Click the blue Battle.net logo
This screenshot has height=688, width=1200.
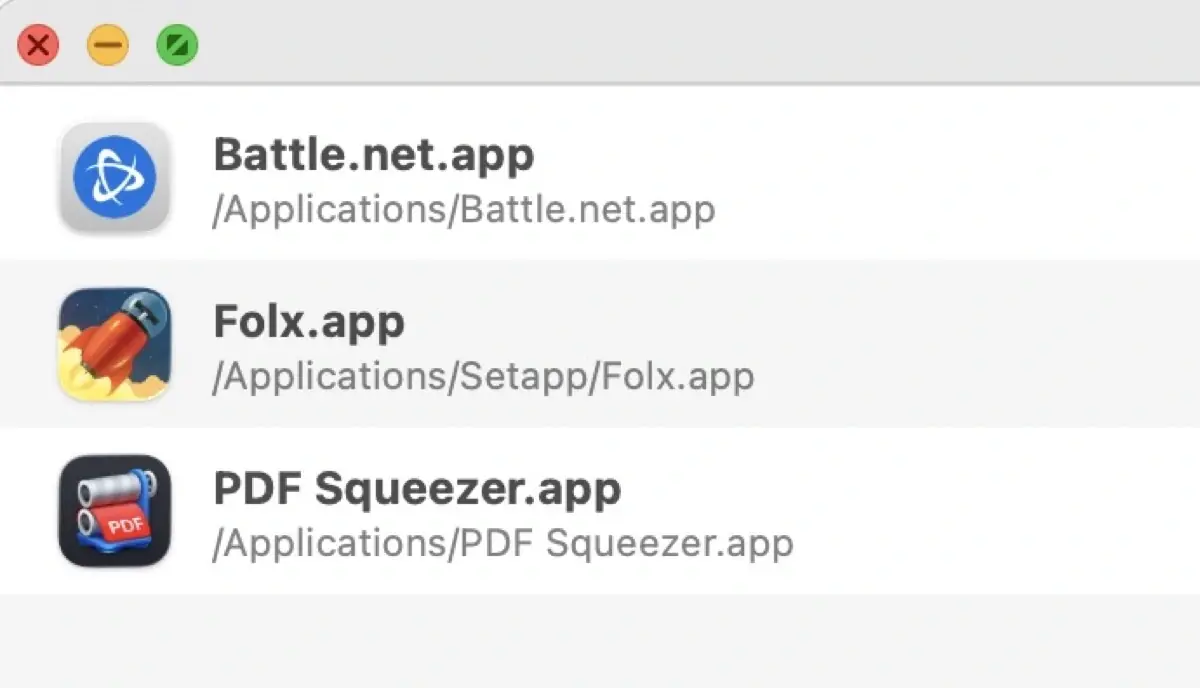point(113,176)
